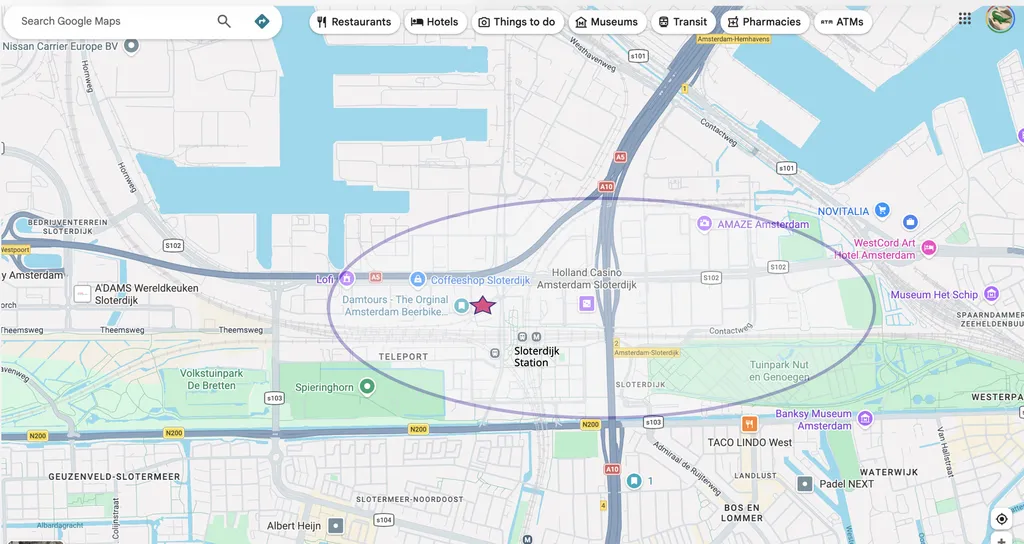The width and height of the screenshot is (1024, 544).
Task: Select the Spieringhorn park marker
Action: pyautogui.click(x=367, y=386)
